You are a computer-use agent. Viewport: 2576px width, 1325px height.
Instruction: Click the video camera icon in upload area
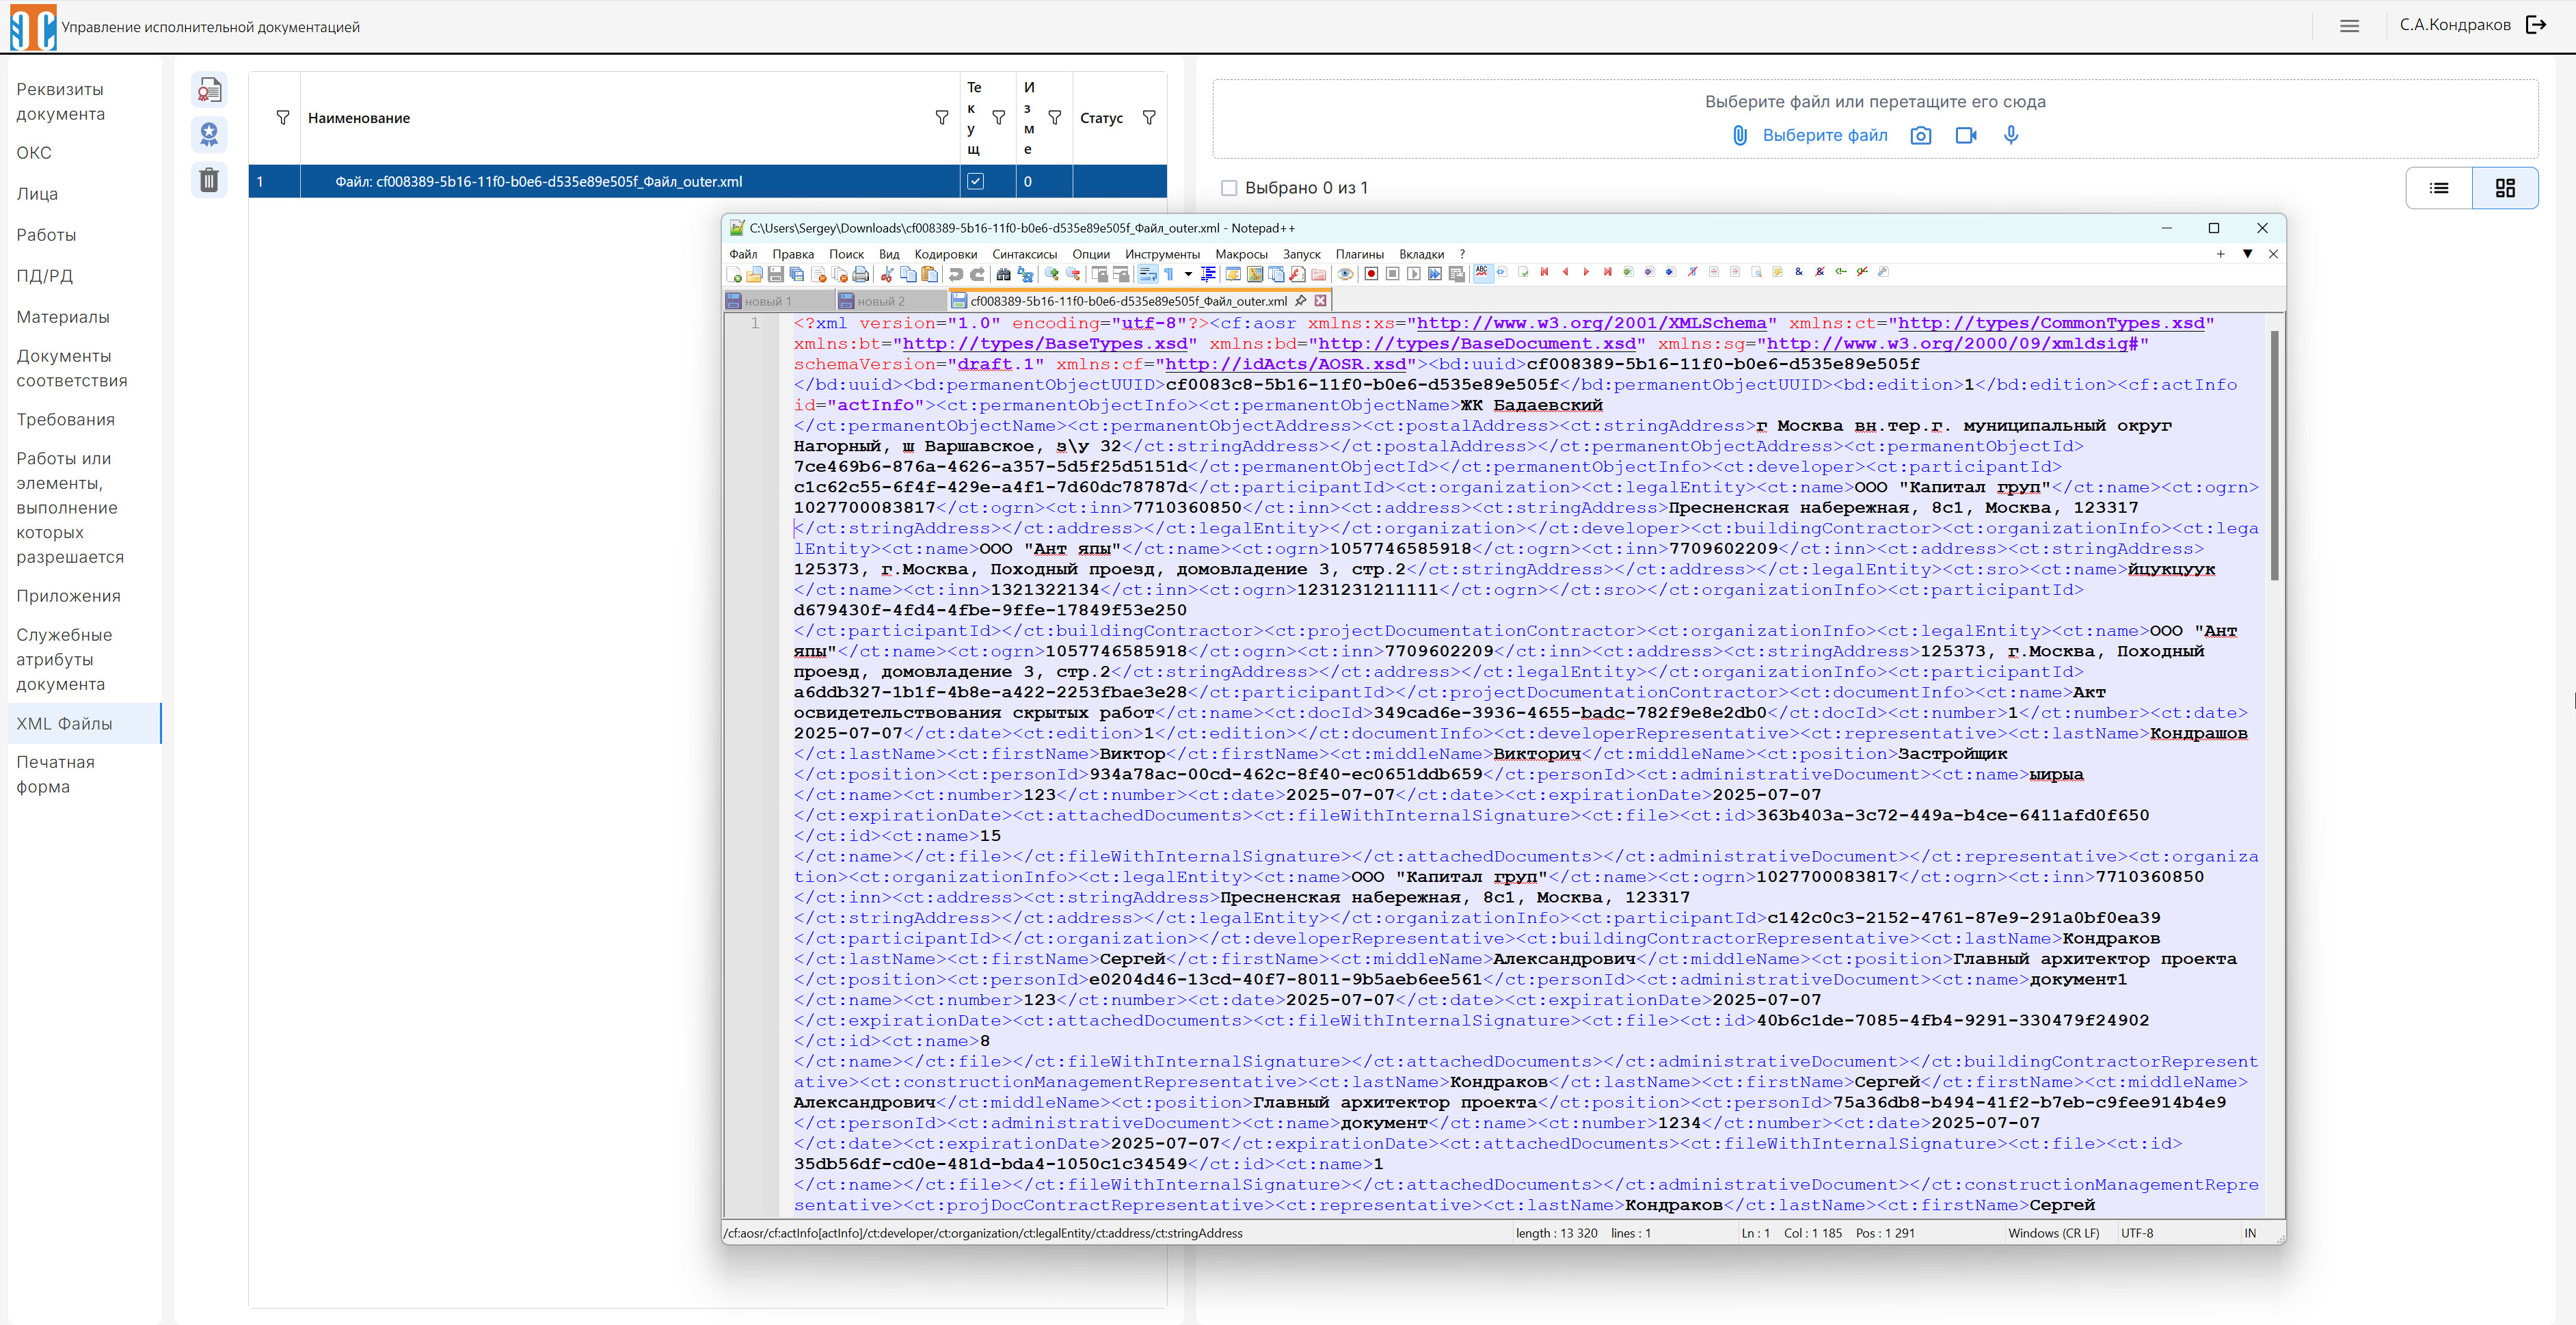(x=1966, y=135)
